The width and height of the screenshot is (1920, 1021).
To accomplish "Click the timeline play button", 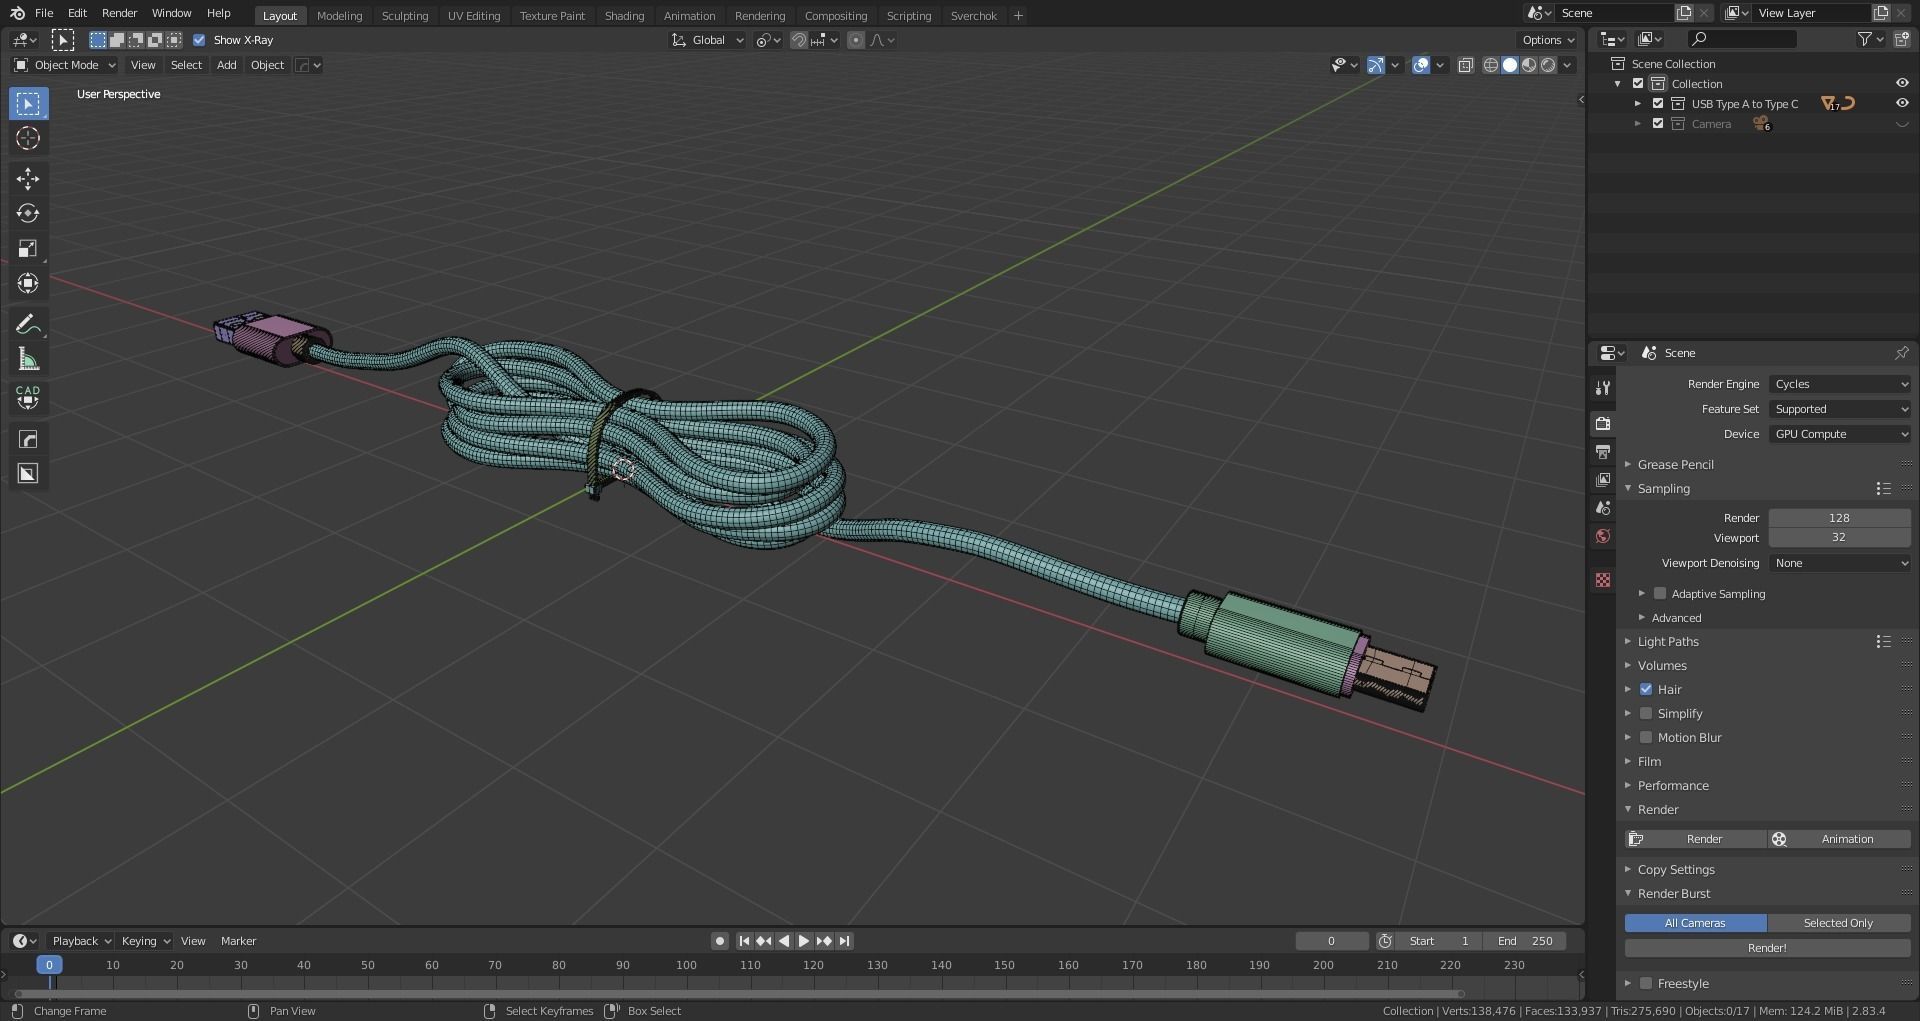I will pos(804,941).
